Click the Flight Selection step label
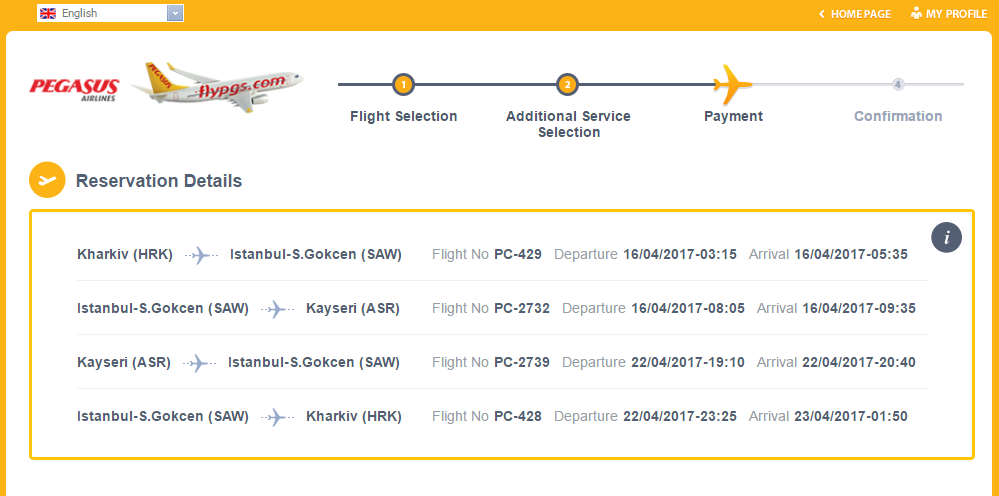Viewport: 999px width, 496px height. [403, 116]
